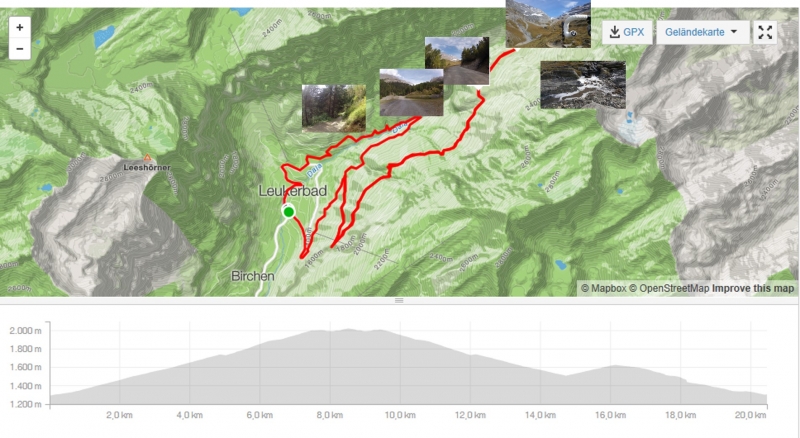Open the Geländekarte map style dropdown
This screenshot has width=800, height=438.
703,32
